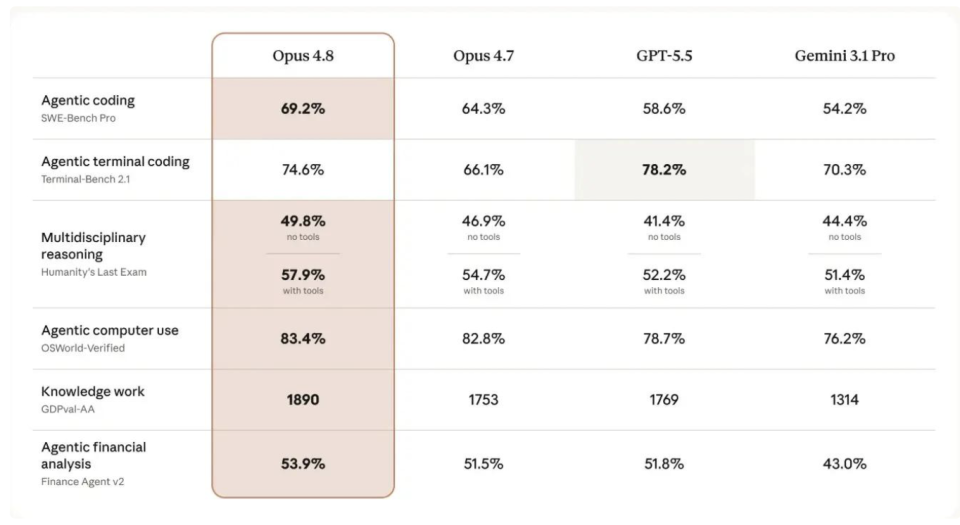Select the Terminal-Bench 2.1 subtitle
The image size is (960, 525).
point(86,179)
